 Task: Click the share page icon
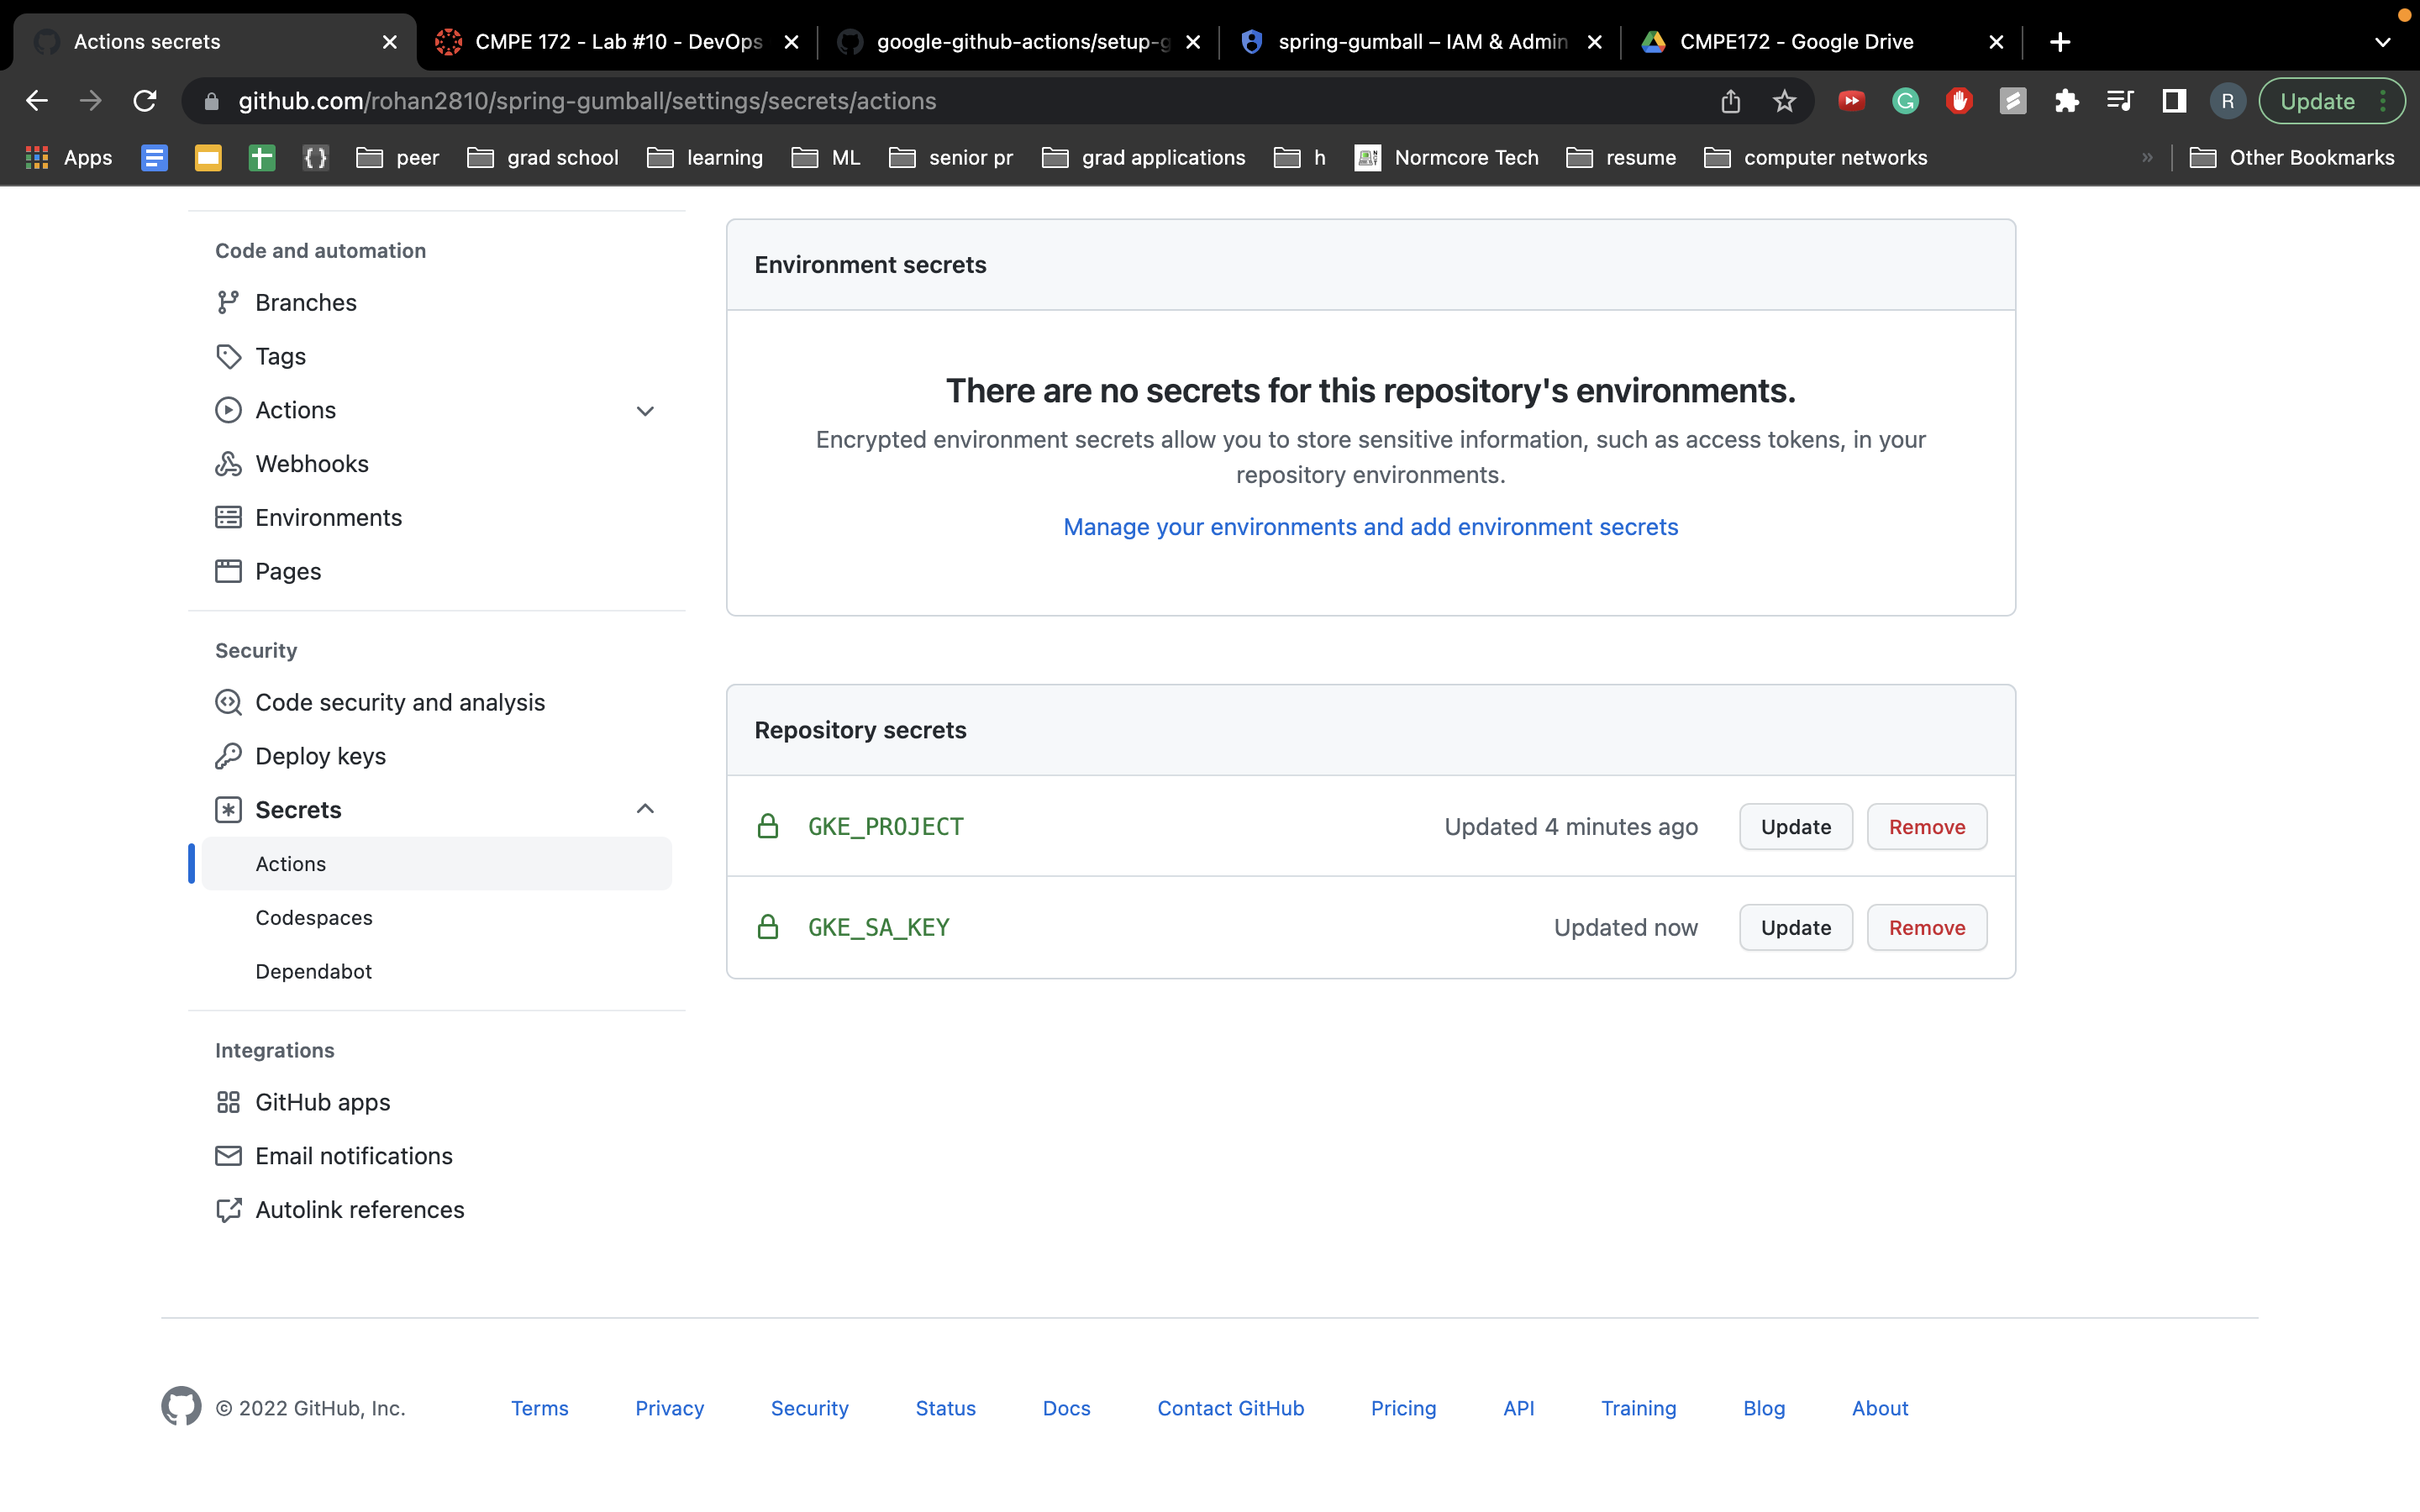pyautogui.click(x=1731, y=101)
